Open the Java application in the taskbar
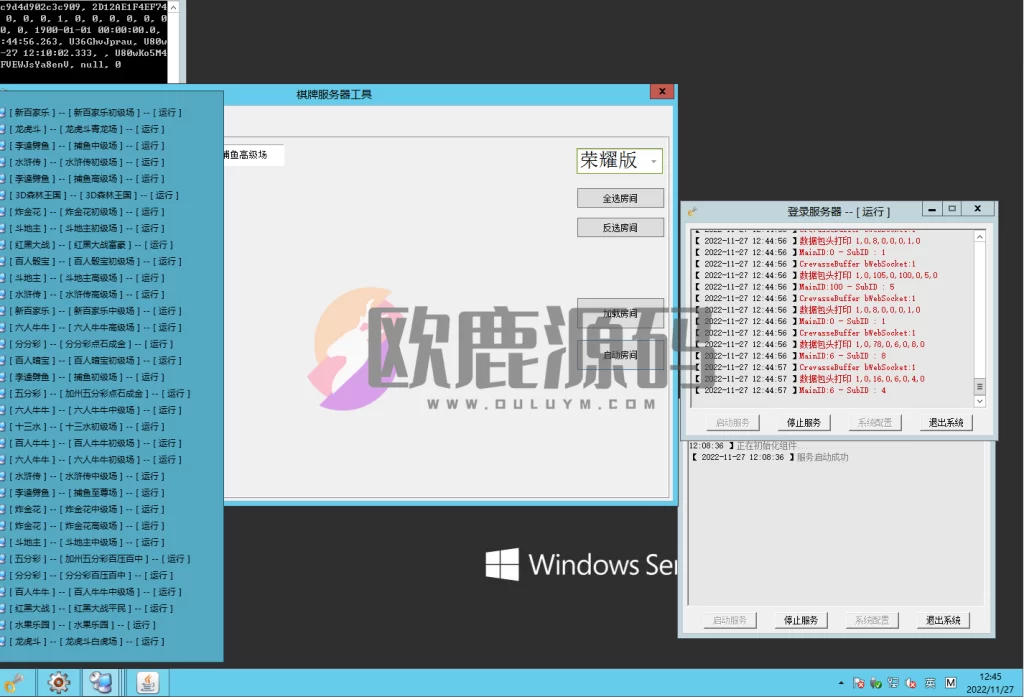The image size is (1024, 697). 148,682
